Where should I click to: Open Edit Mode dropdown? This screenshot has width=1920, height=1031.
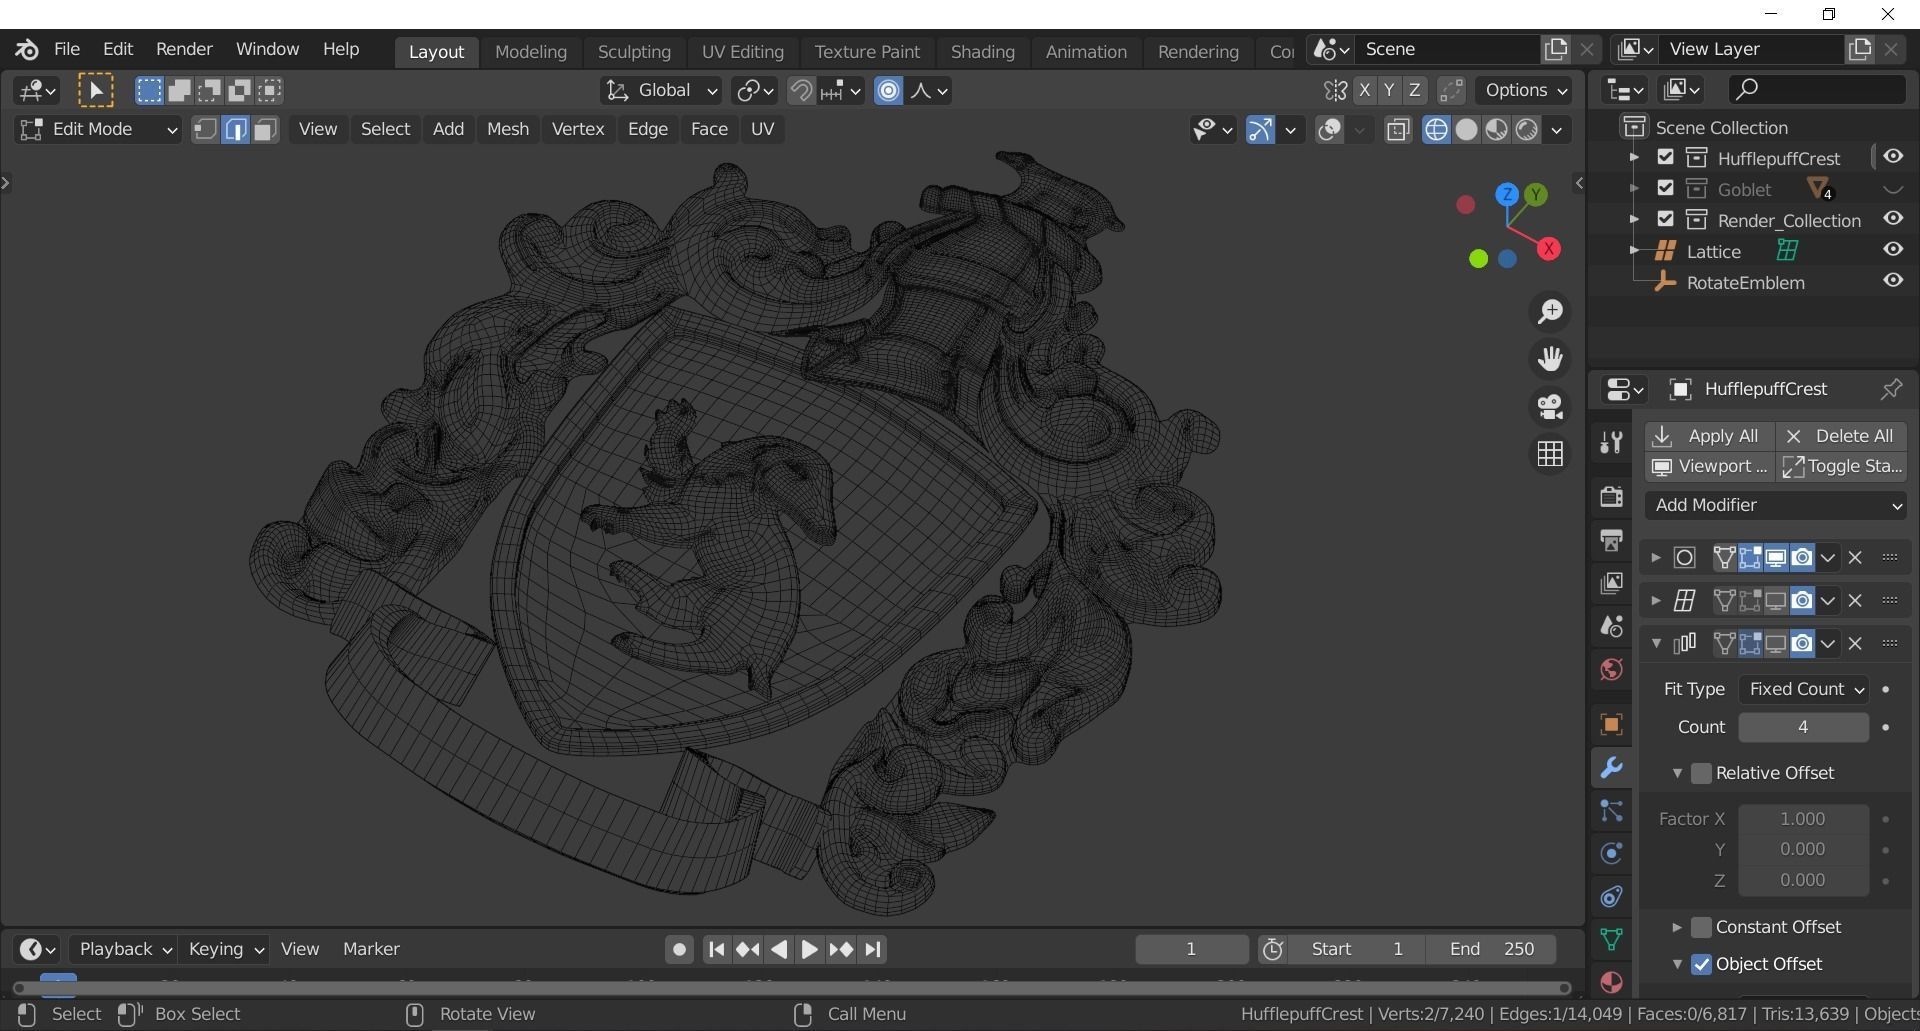coord(98,130)
